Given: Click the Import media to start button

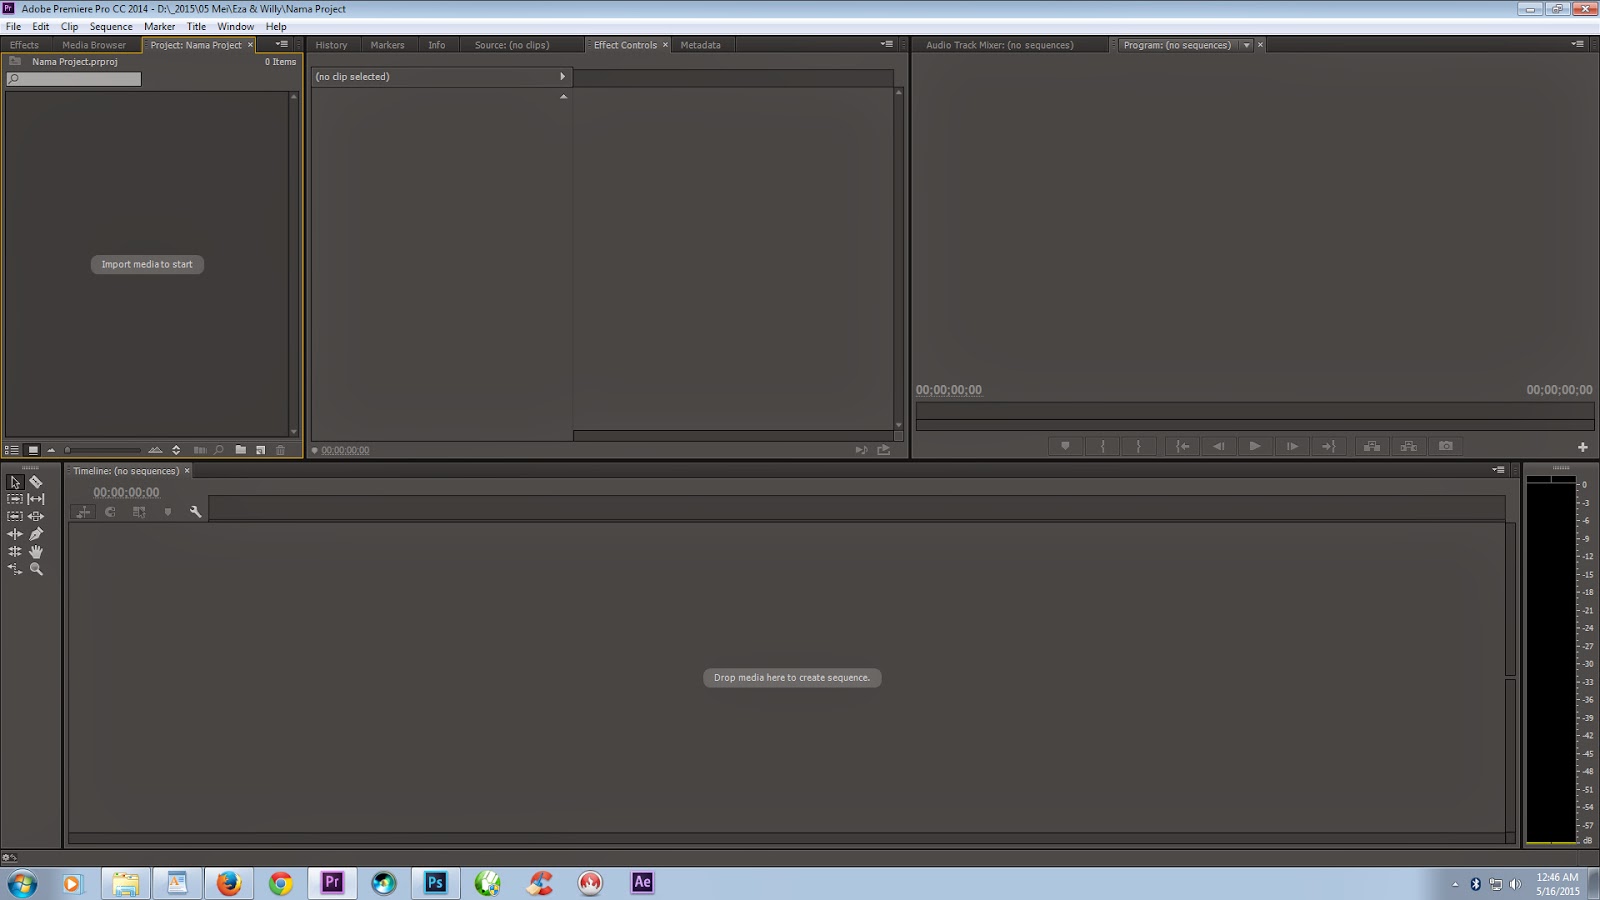Looking at the screenshot, I should pos(146,264).
